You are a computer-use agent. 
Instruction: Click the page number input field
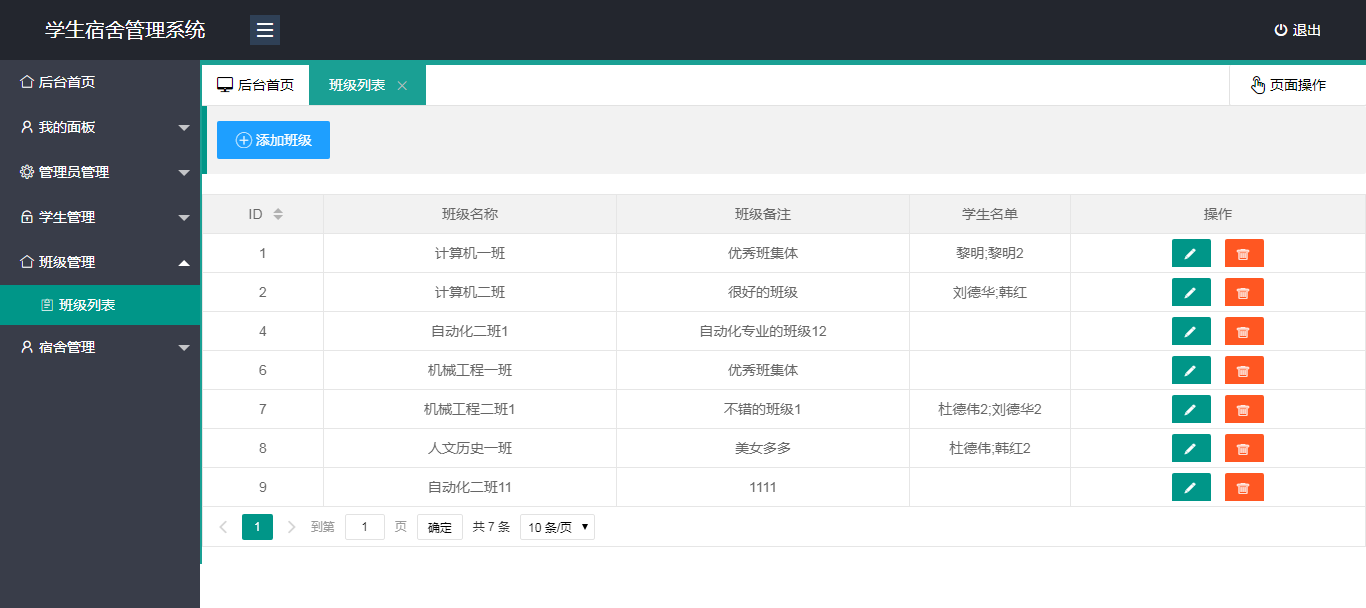click(x=364, y=527)
